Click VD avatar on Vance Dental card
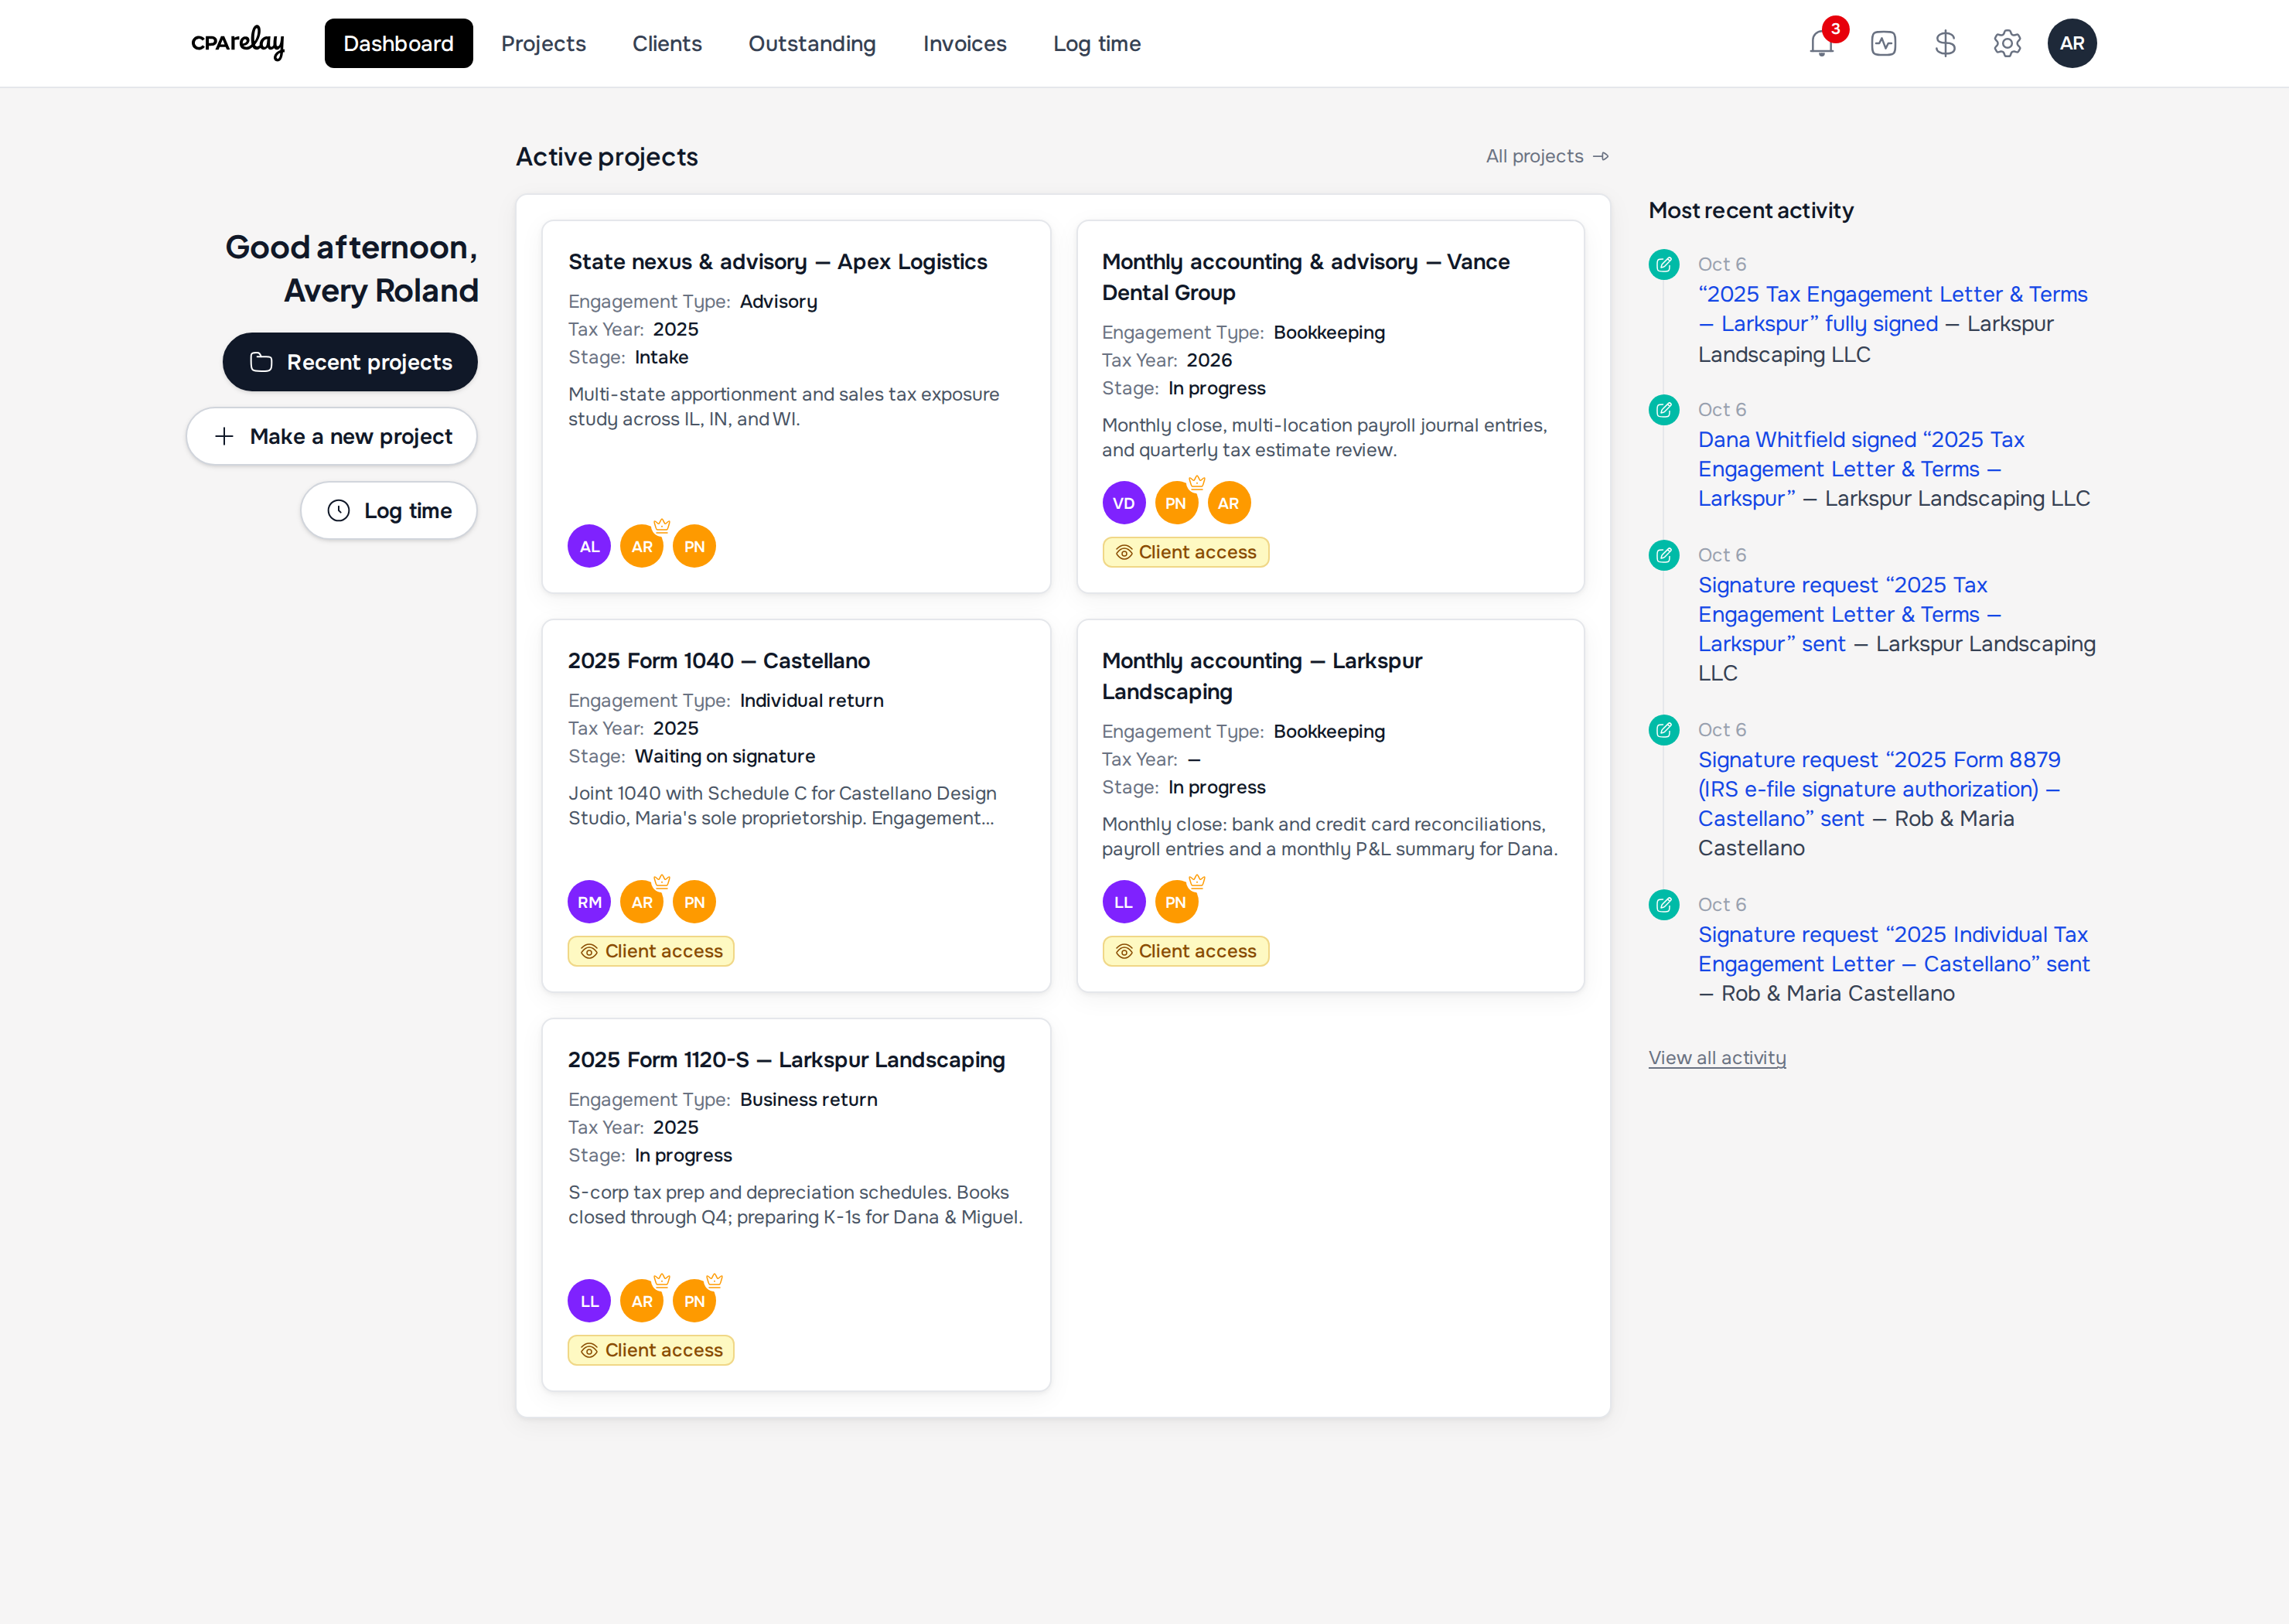The image size is (2289, 1624). [1123, 503]
